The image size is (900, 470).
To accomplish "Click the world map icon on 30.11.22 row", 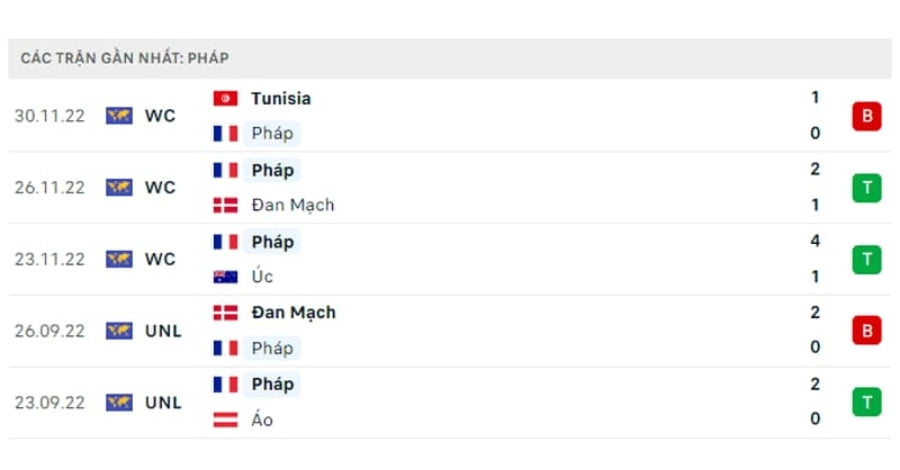I will 119,116.
